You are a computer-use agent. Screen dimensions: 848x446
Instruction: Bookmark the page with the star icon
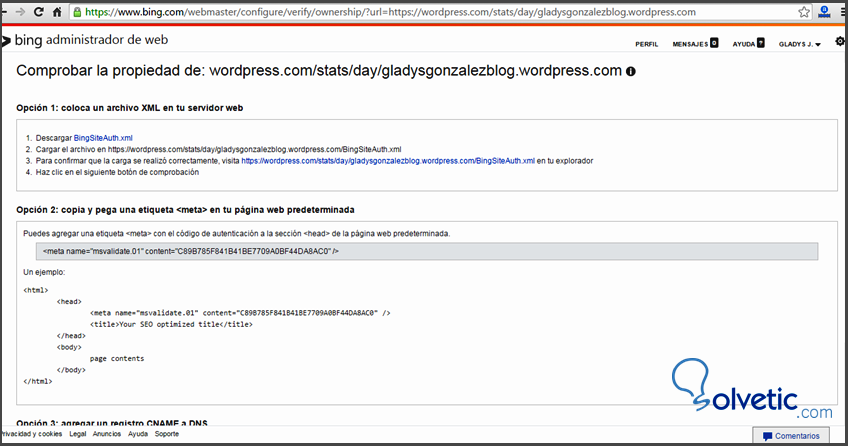tap(804, 12)
